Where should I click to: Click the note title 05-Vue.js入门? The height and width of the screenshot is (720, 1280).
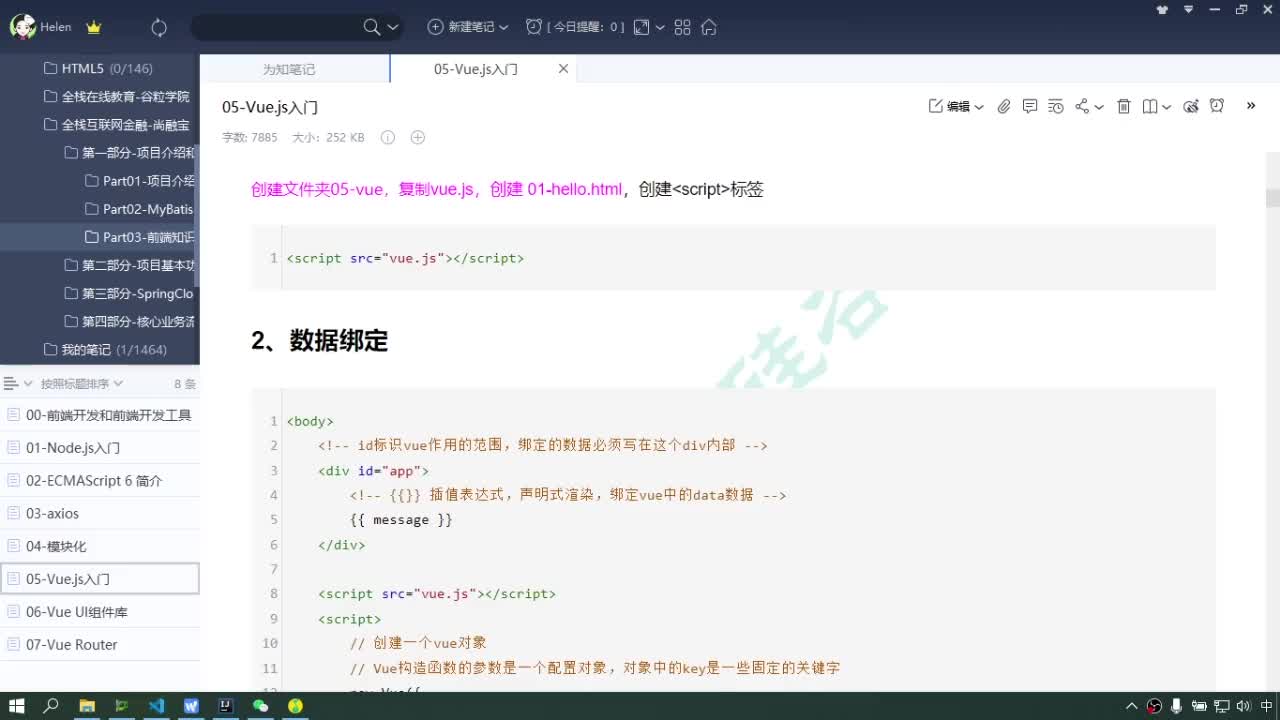coord(270,107)
